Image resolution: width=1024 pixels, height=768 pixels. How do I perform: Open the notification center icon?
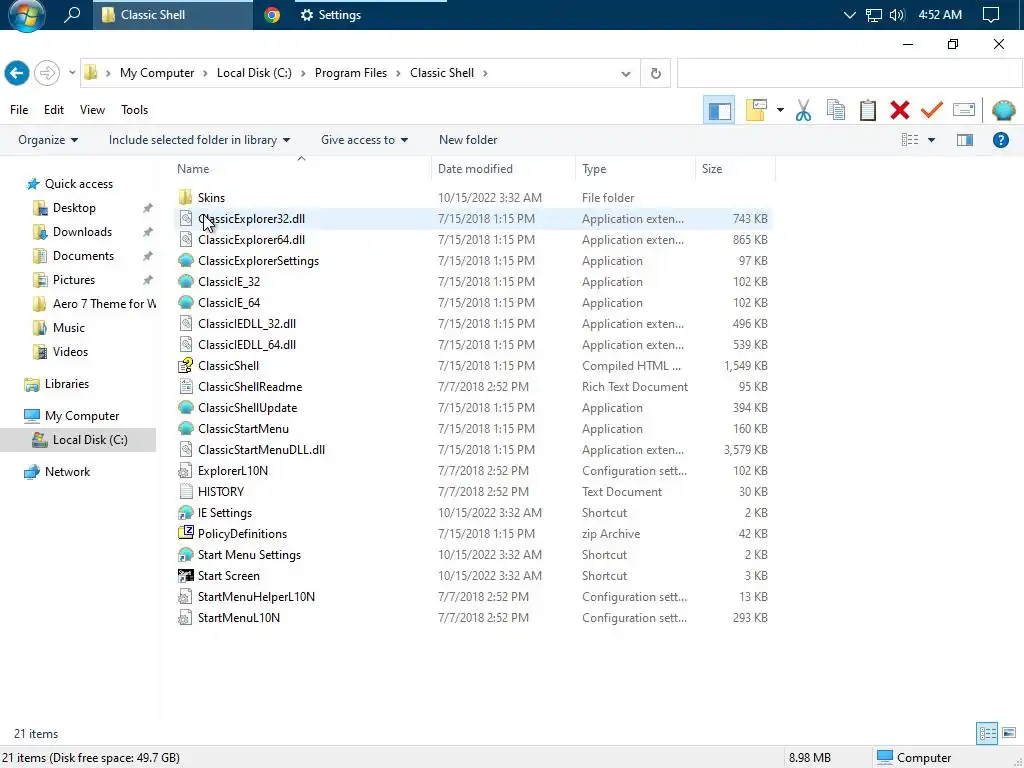point(991,14)
